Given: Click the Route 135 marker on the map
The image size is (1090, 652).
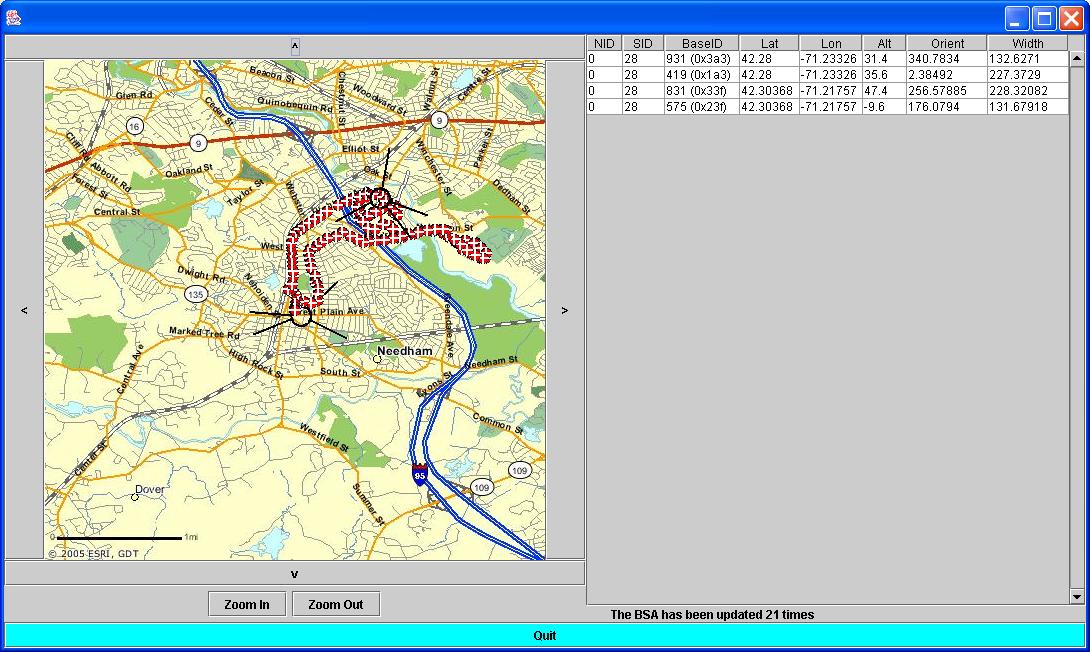Looking at the screenshot, I should click(195, 294).
